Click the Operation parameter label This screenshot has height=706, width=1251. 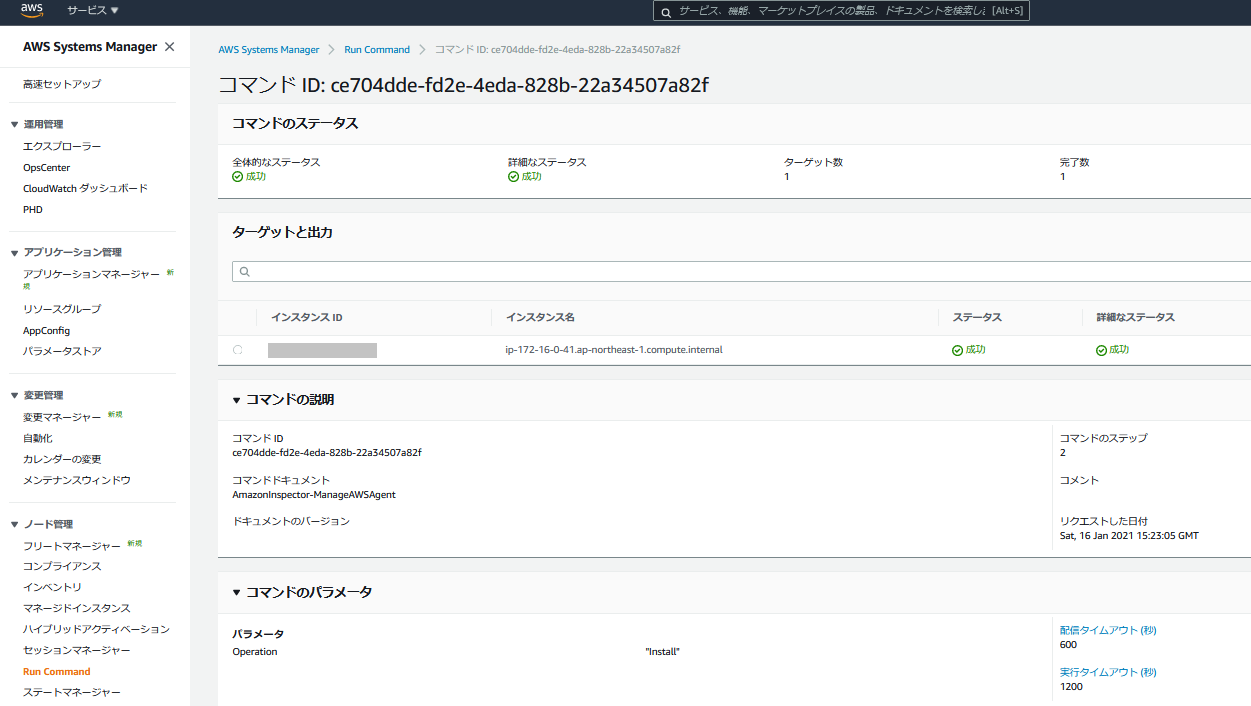pos(255,651)
